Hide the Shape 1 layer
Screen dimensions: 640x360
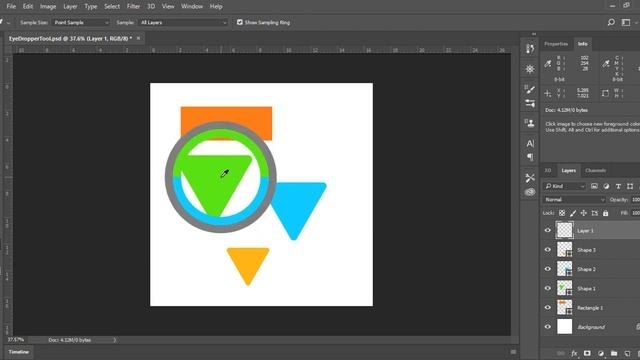pos(548,288)
